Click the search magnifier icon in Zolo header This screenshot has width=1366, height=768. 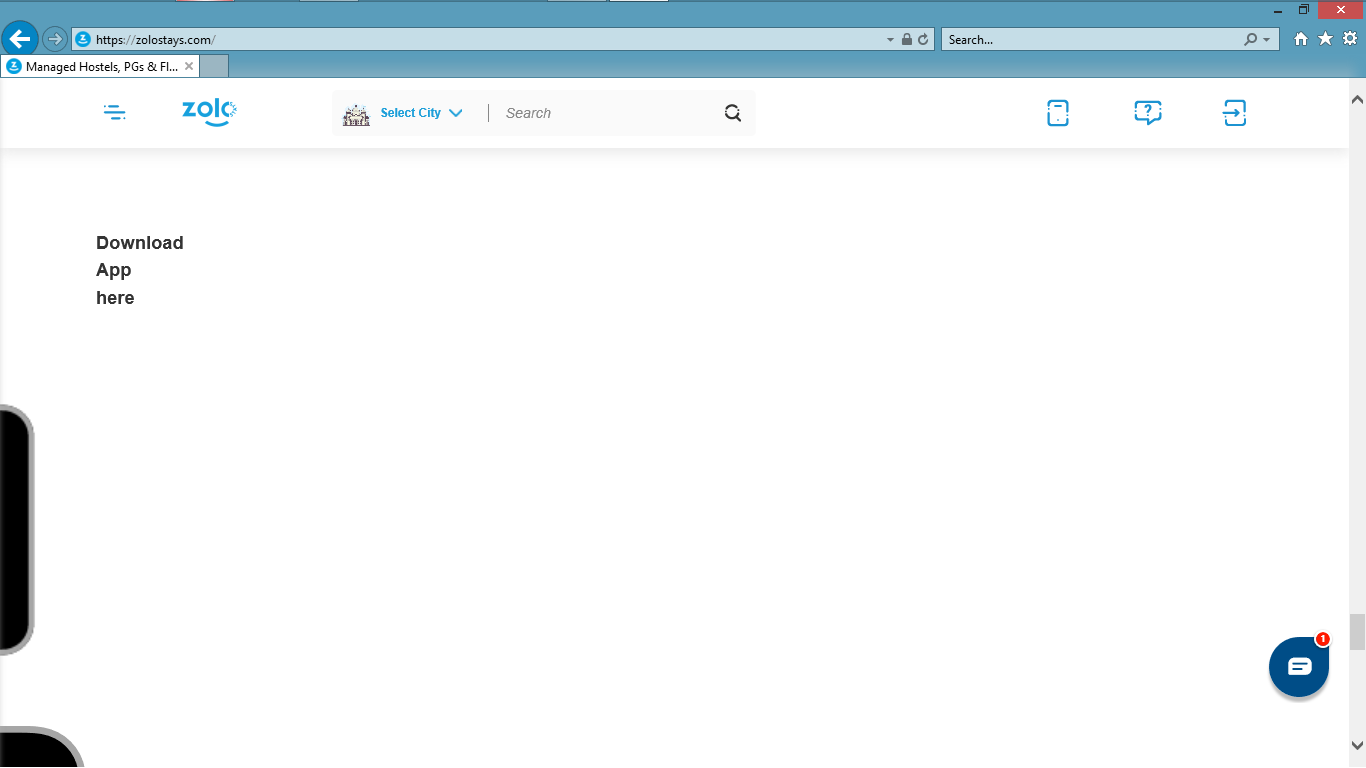click(x=733, y=113)
